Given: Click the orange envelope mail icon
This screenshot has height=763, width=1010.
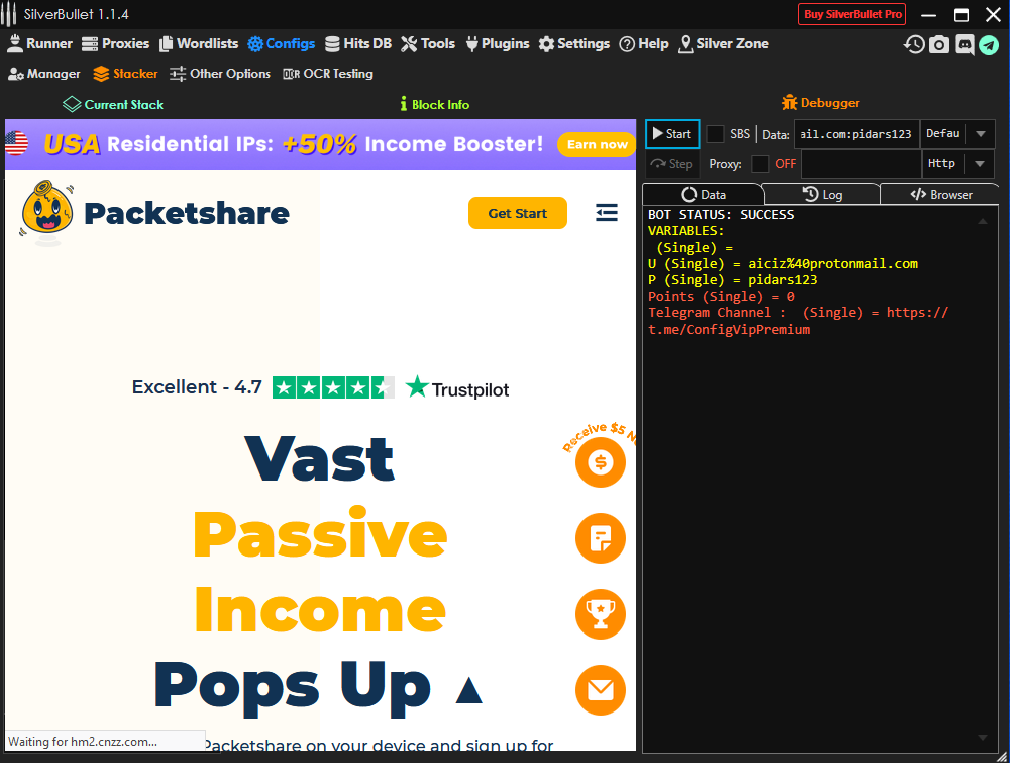Looking at the screenshot, I should click(x=600, y=690).
